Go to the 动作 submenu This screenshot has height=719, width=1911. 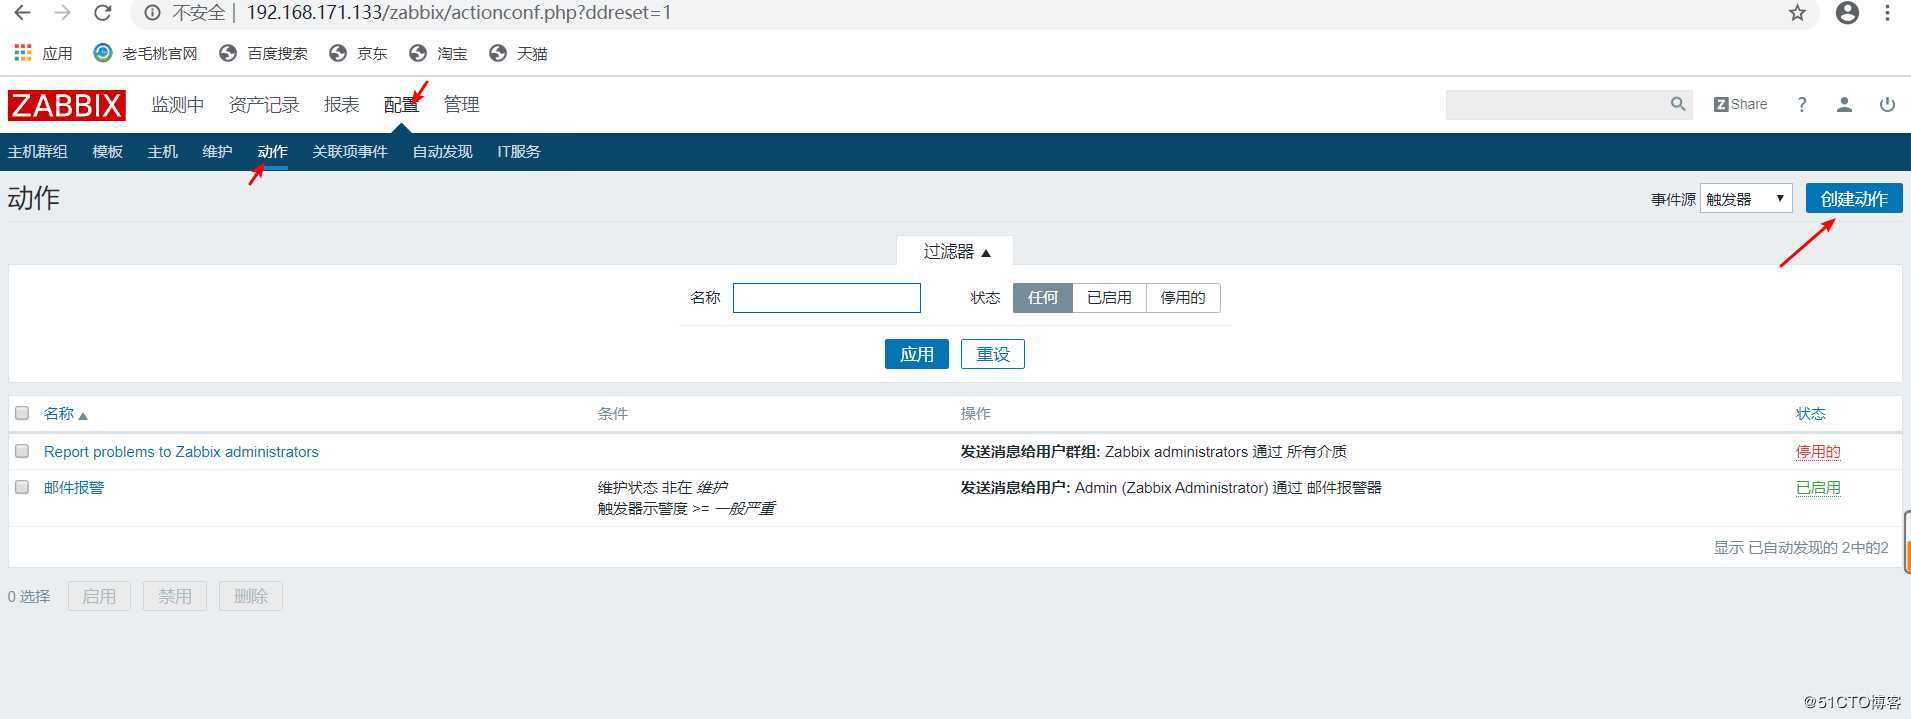click(272, 152)
